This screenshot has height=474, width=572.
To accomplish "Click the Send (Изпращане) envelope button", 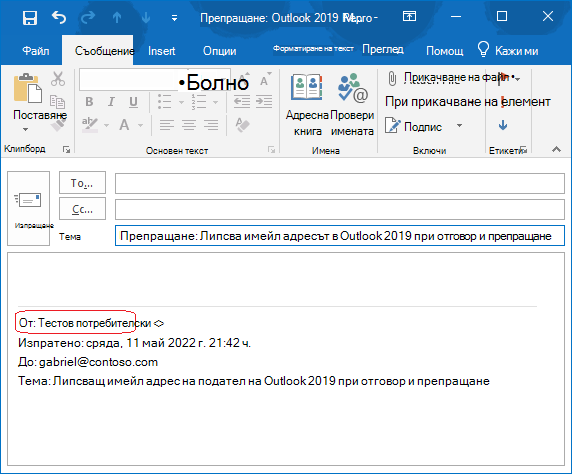I will [x=28, y=208].
